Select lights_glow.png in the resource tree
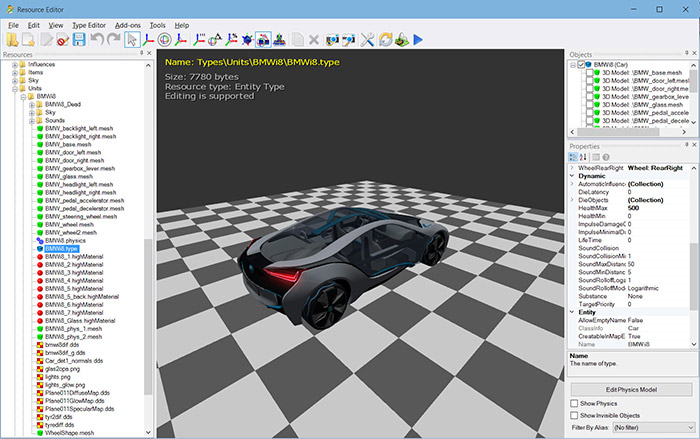The image size is (700, 439). click(x=65, y=385)
